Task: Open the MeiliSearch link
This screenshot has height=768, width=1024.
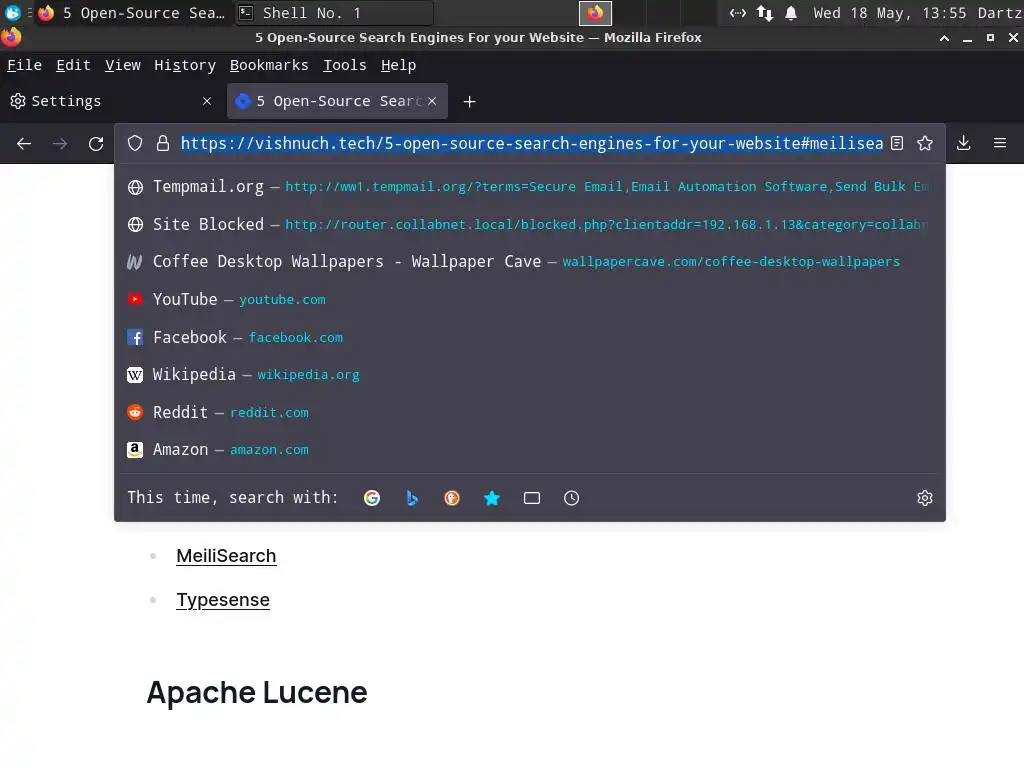Action: [226, 556]
